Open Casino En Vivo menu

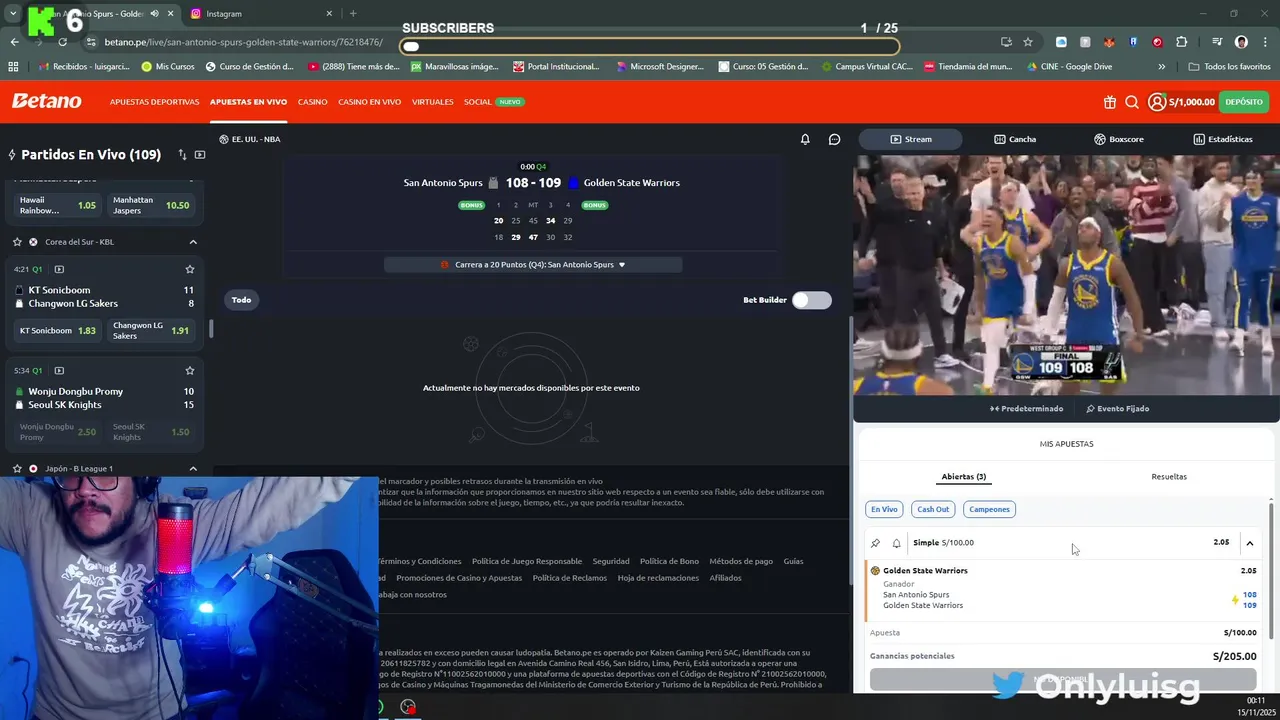coord(369,102)
